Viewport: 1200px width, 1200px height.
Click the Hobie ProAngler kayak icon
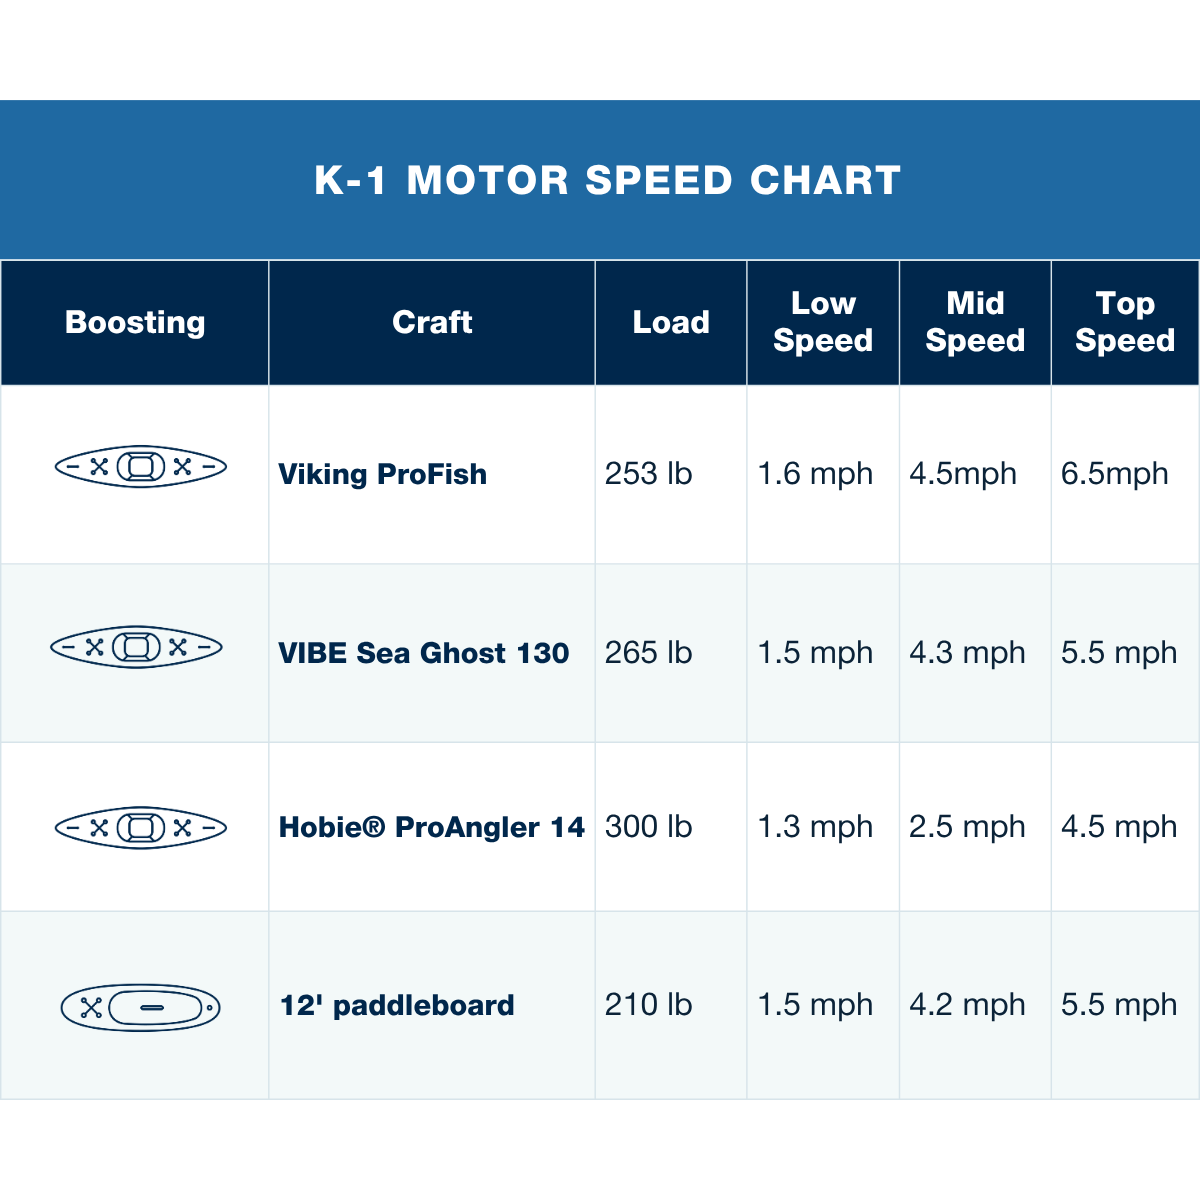click(141, 828)
